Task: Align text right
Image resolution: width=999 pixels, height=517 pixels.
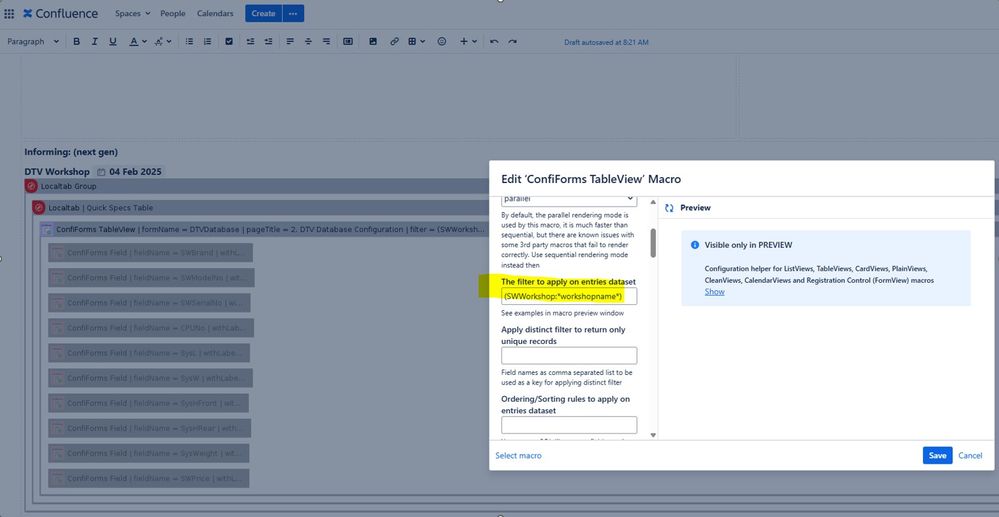Action: [x=326, y=41]
